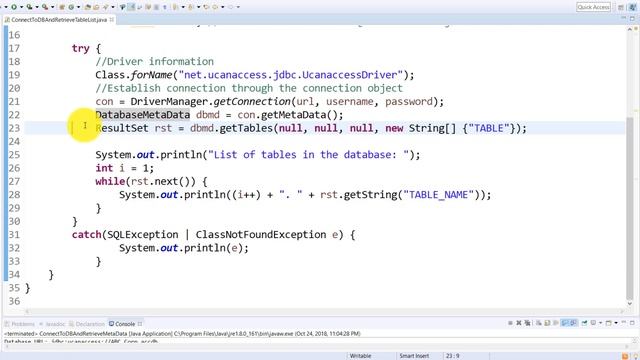The image size is (640, 360).
Task: Switch to the Problems tab
Action: [x=20, y=324]
